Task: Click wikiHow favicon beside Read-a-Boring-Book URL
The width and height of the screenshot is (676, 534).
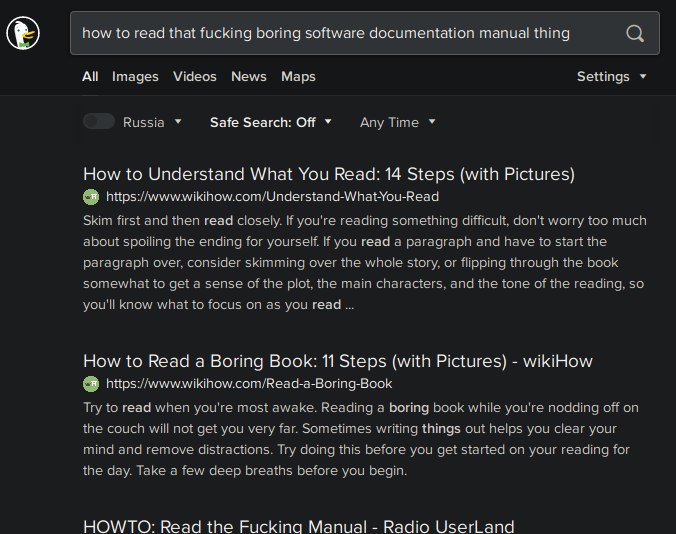Action: click(91, 384)
